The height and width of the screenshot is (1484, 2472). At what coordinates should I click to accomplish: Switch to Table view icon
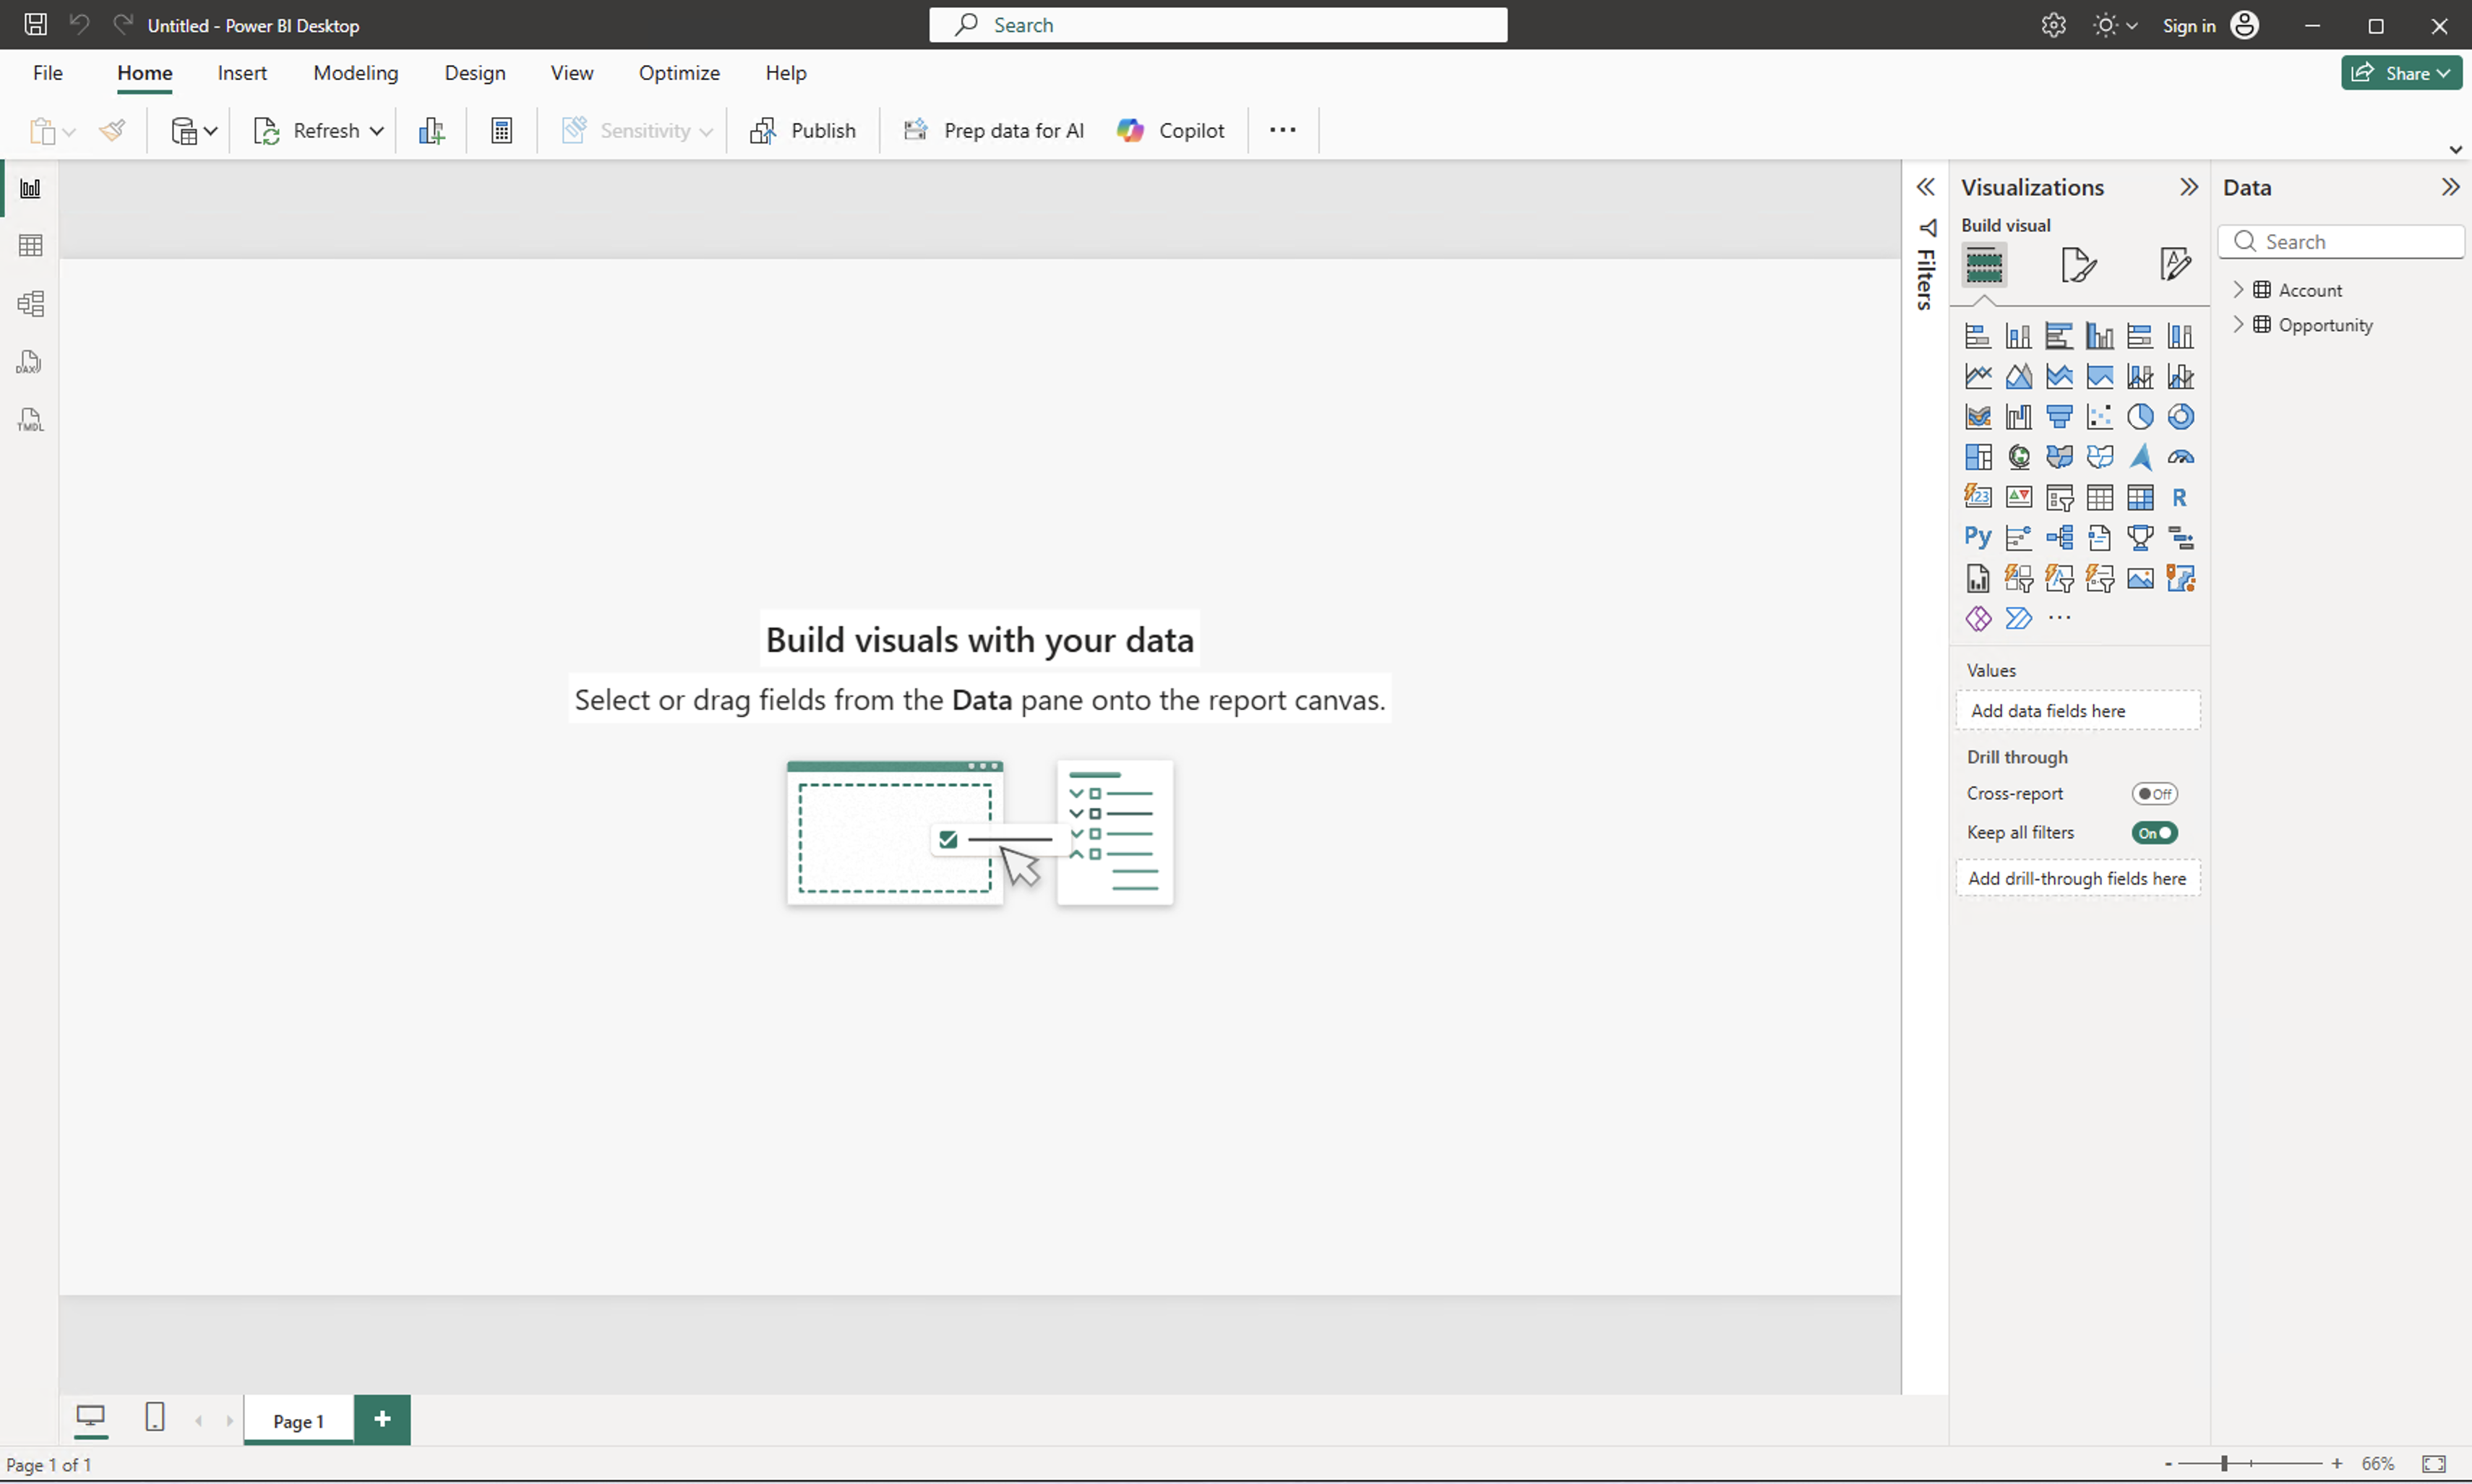click(x=30, y=246)
